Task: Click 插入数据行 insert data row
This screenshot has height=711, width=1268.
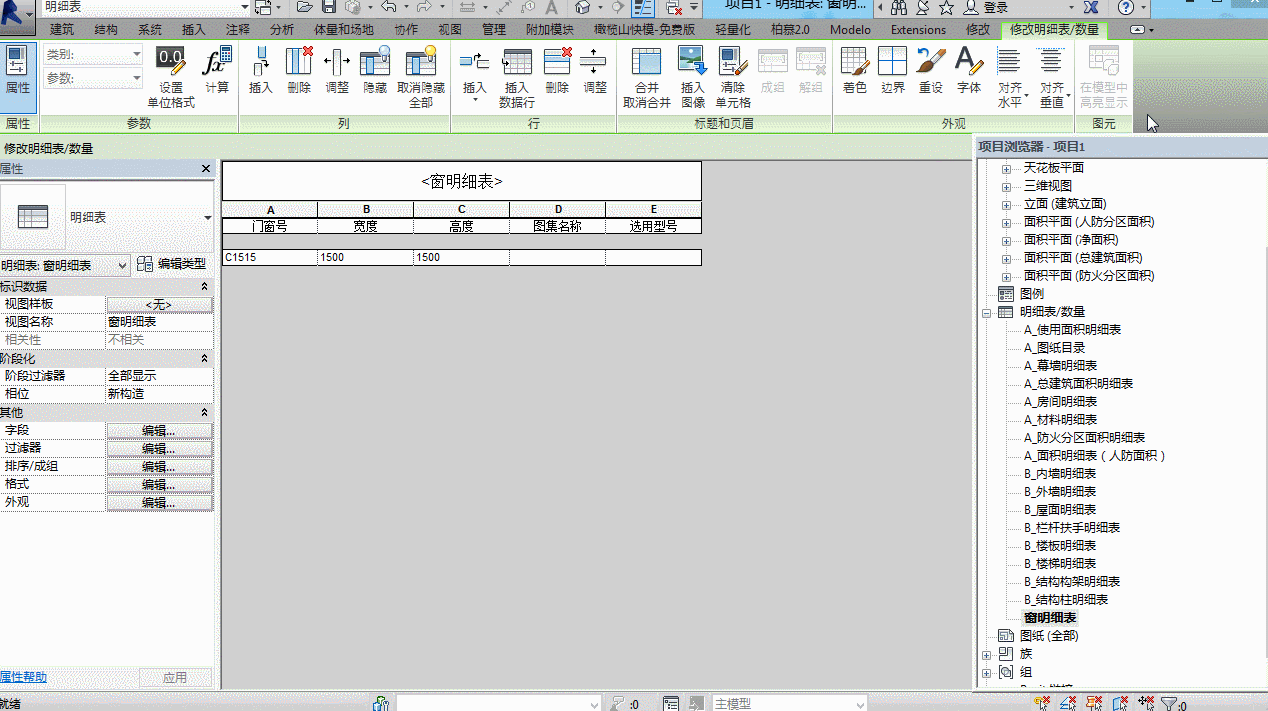Action: [x=517, y=78]
